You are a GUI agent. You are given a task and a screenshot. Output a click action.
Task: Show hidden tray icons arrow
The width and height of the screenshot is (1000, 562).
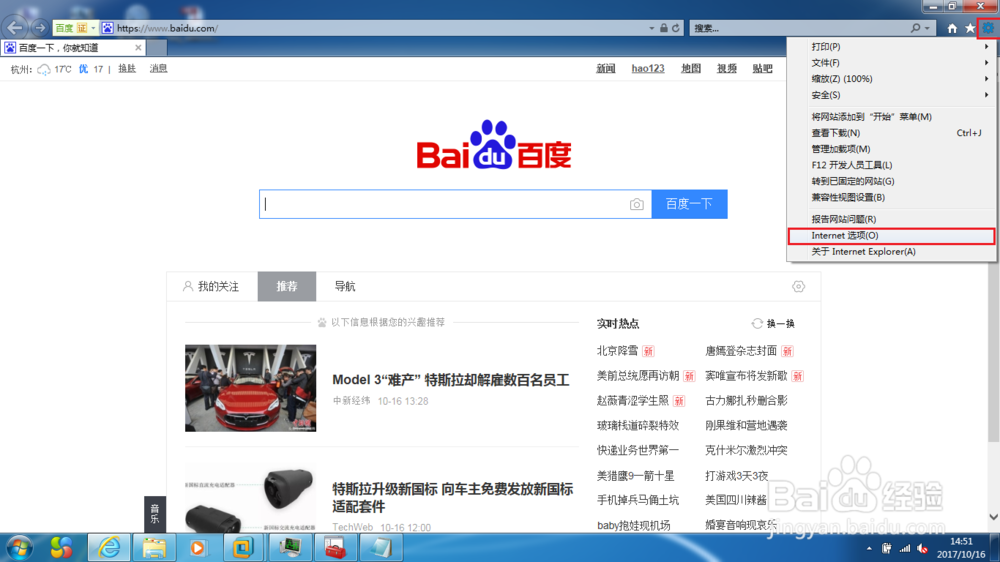[x=869, y=549]
